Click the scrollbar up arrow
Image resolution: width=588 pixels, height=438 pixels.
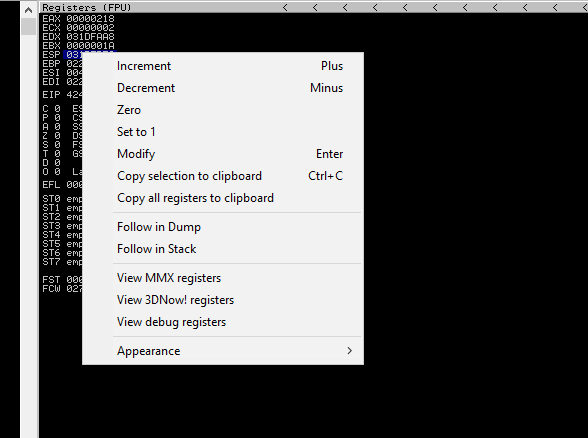coord(28,10)
